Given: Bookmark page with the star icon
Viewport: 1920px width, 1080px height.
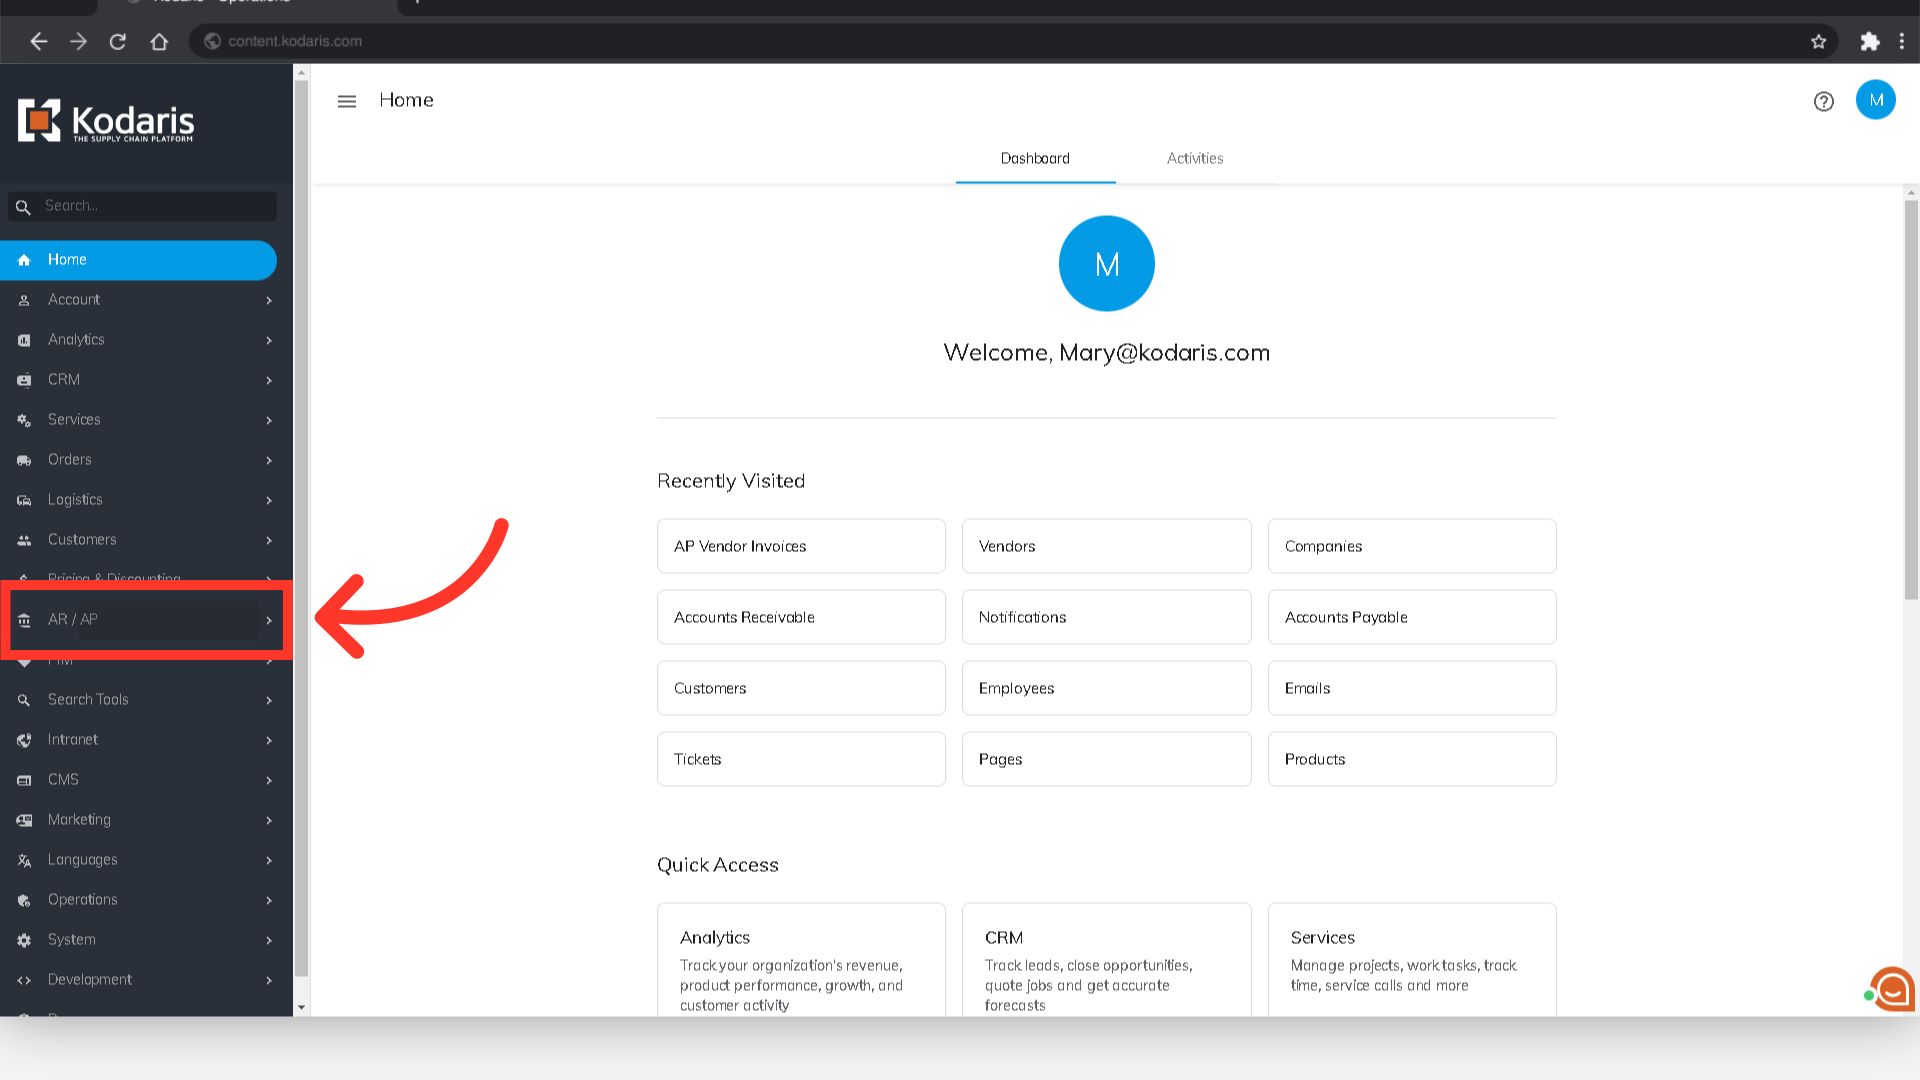Looking at the screenshot, I should [x=1818, y=41].
